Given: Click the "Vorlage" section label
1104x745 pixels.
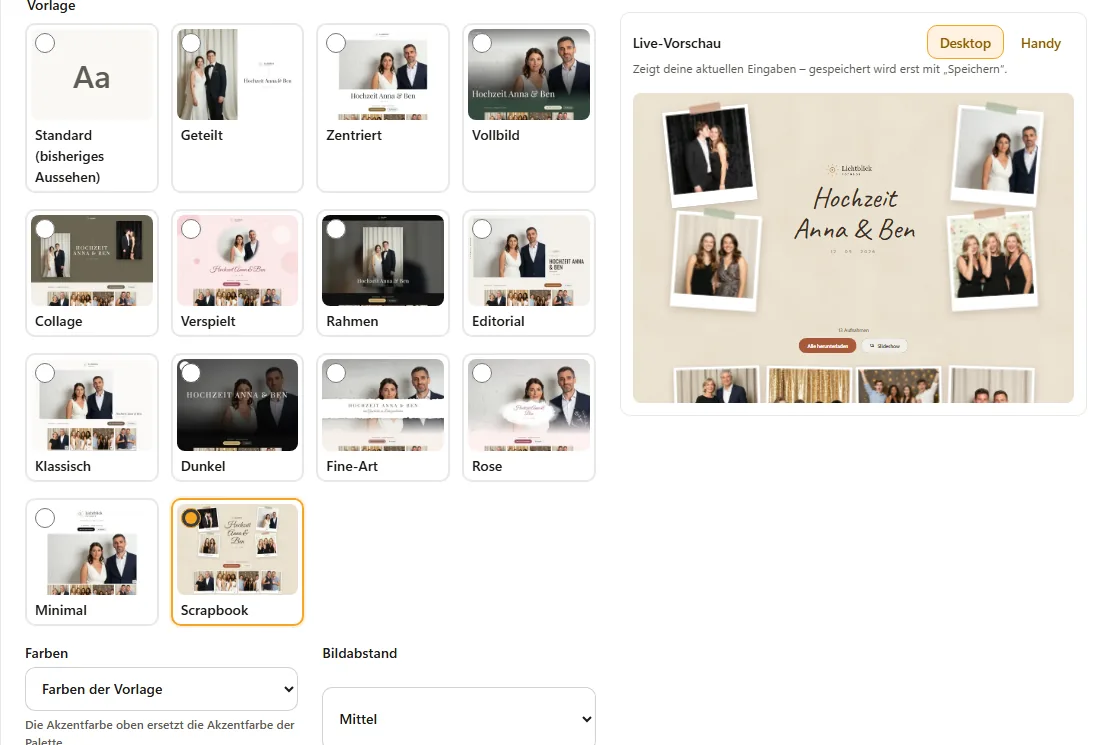Looking at the screenshot, I should click(x=51, y=6).
